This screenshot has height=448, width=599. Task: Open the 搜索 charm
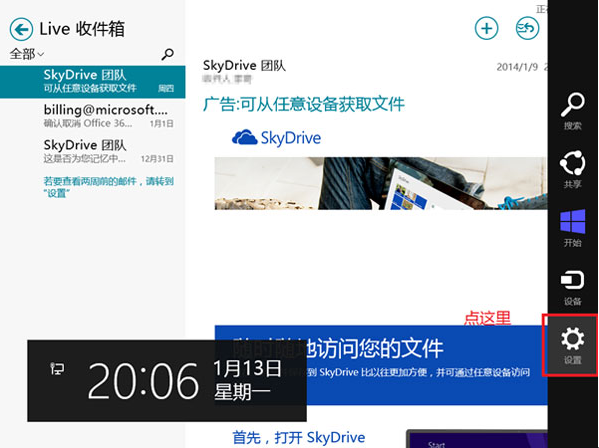tap(573, 111)
